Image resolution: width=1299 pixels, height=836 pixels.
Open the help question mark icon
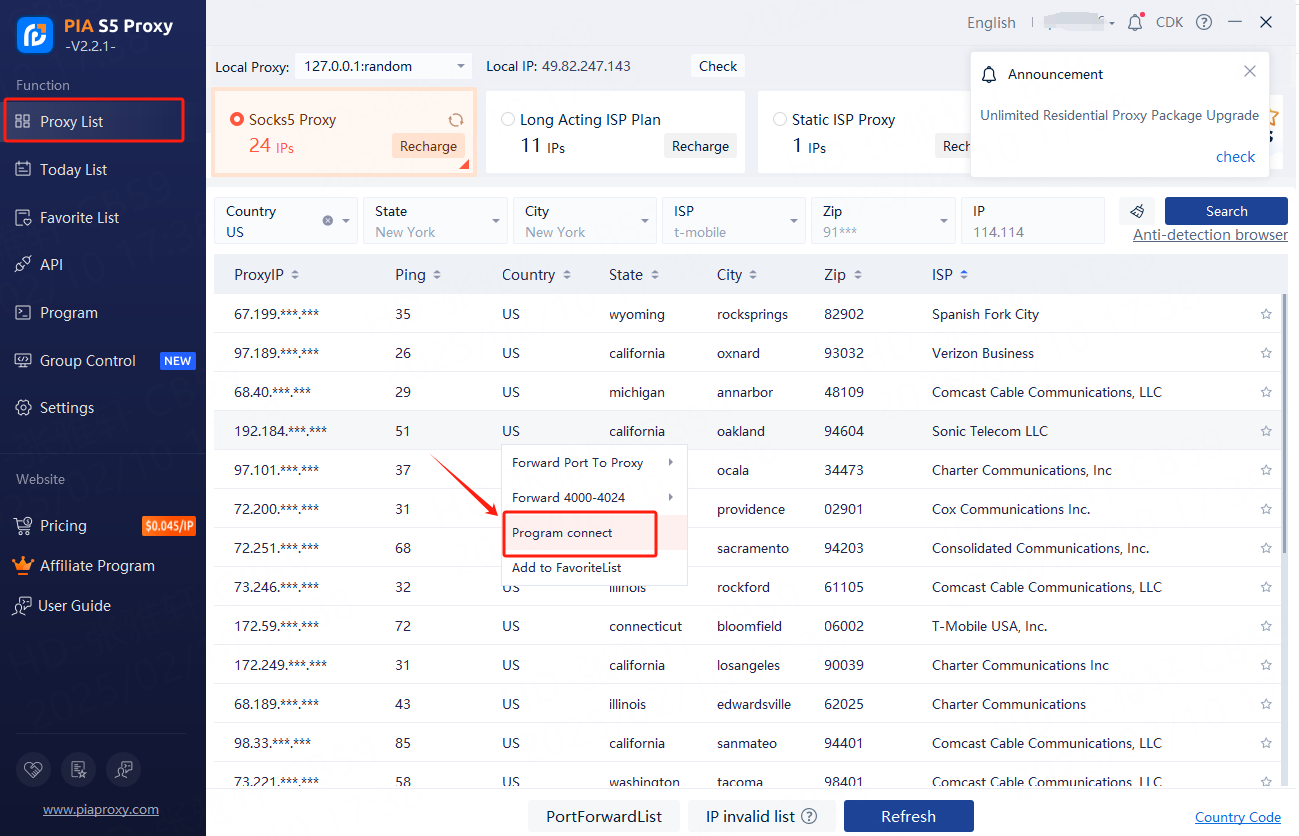tap(1204, 22)
